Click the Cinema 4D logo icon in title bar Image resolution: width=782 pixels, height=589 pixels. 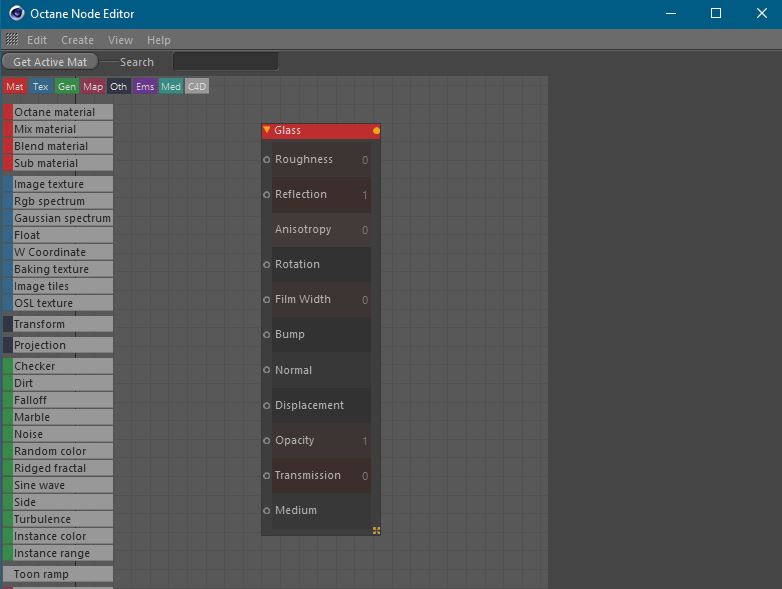[16, 13]
